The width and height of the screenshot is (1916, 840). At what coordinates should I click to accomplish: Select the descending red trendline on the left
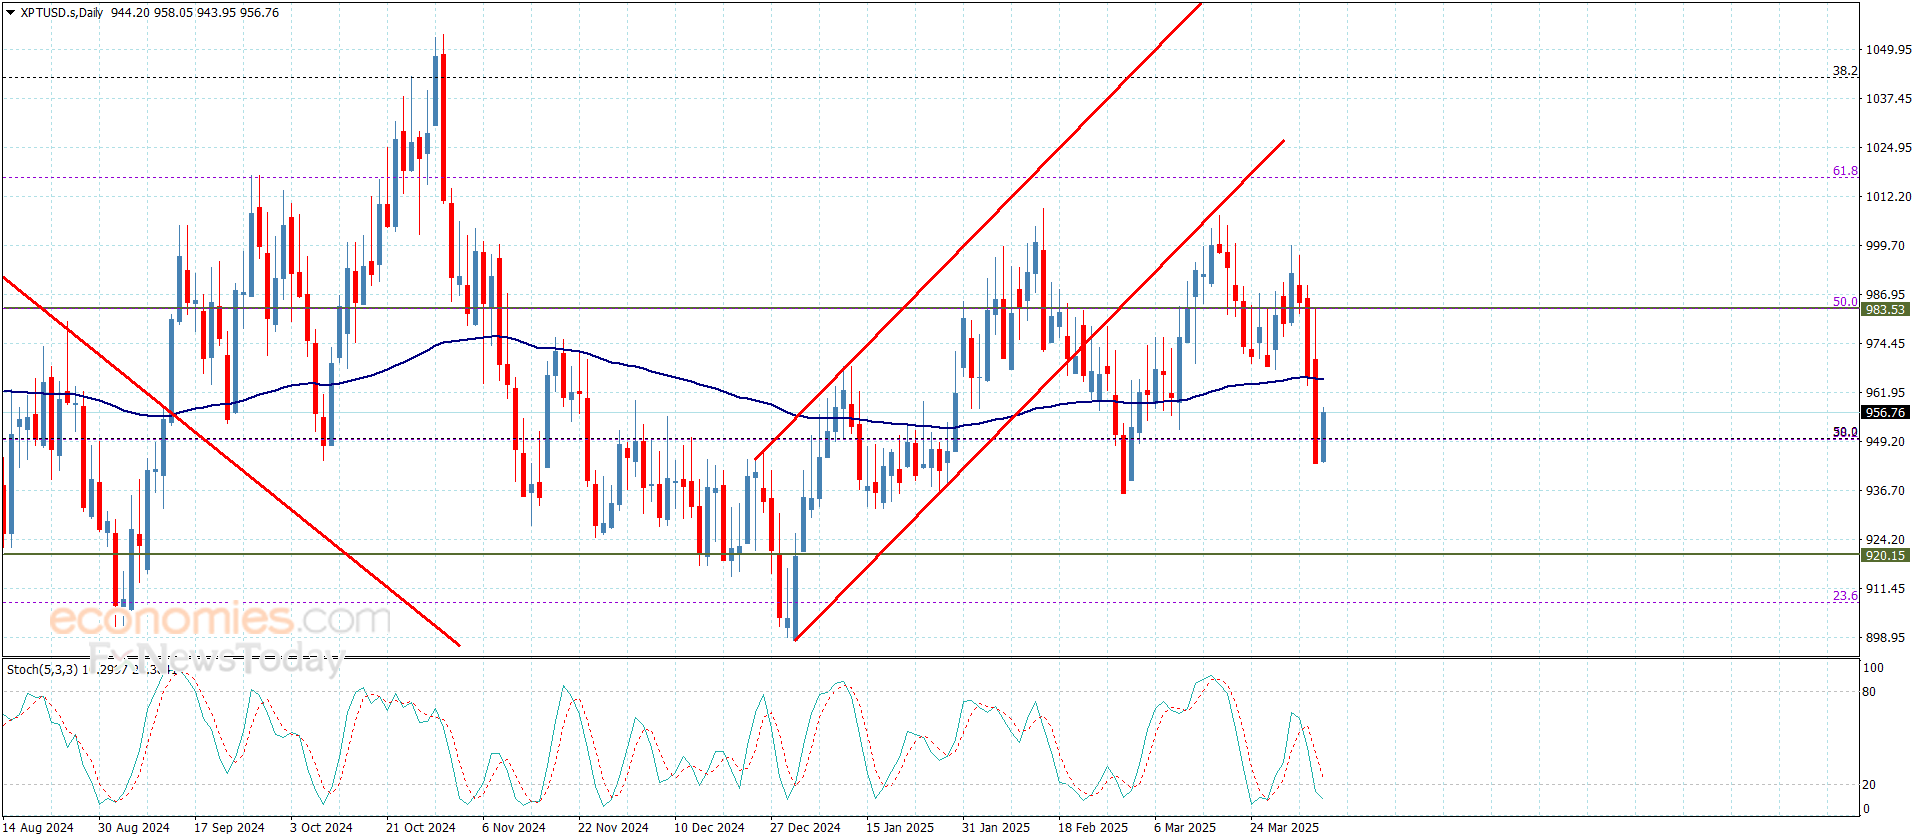232,461
